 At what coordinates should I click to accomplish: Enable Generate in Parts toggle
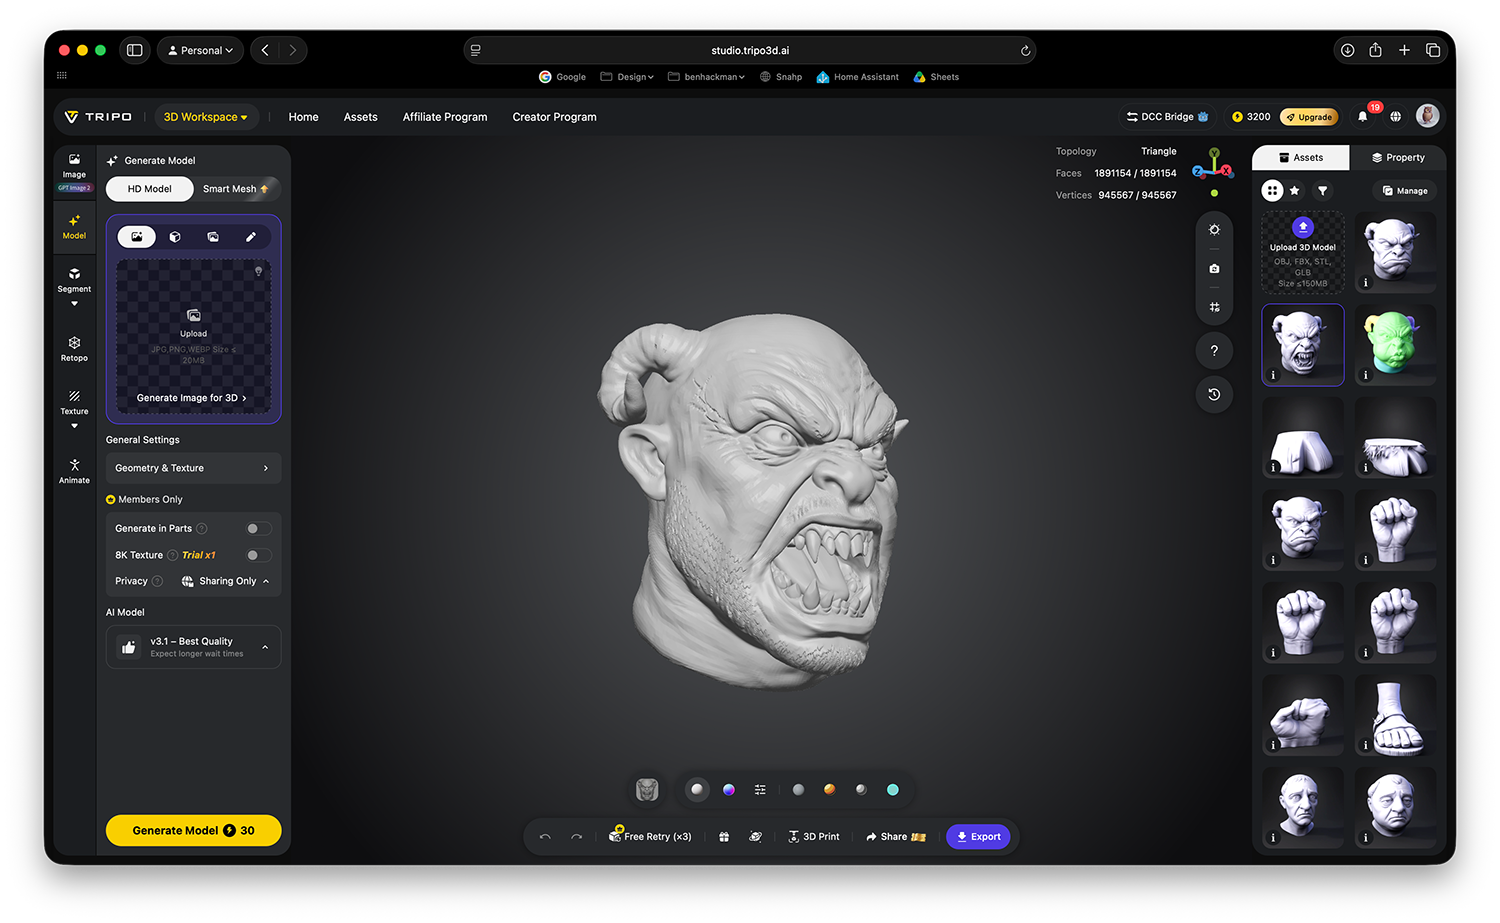[x=258, y=528]
